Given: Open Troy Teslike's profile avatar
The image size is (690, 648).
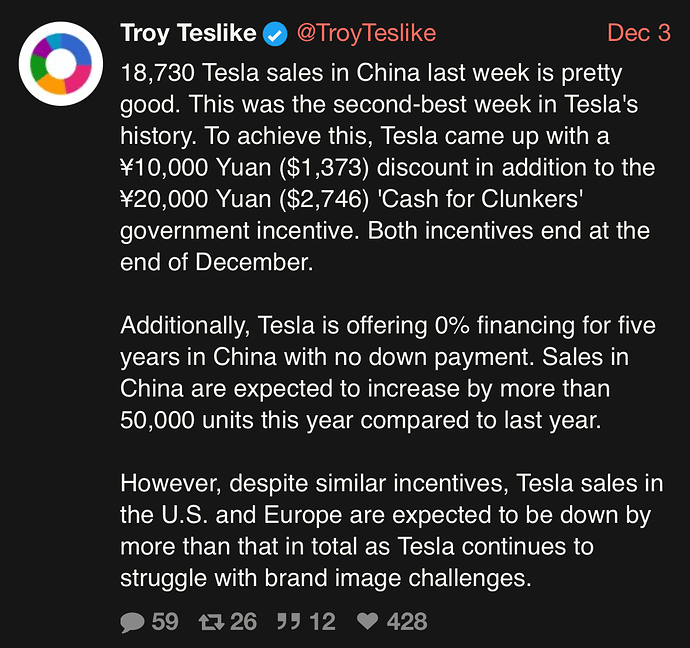Looking at the screenshot, I should click(61, 64).
